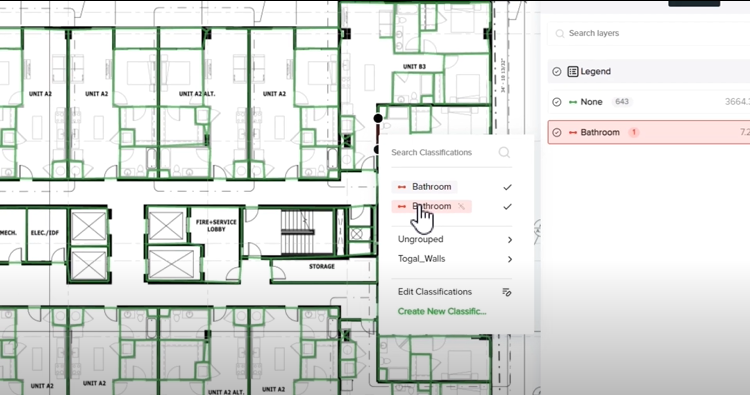
Task: Open the Togal_Walls classification group
Action: point(454,259)
